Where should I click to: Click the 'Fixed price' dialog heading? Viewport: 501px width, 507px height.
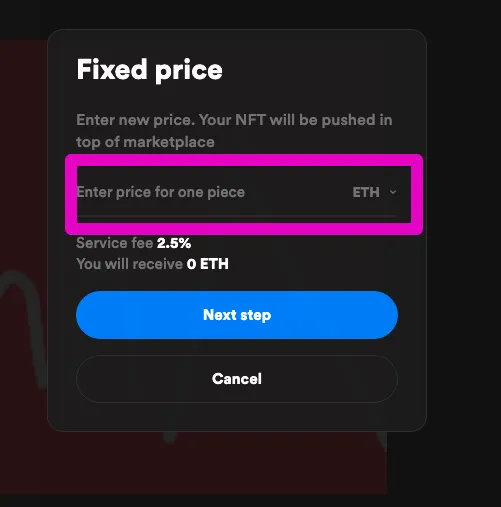149,69
